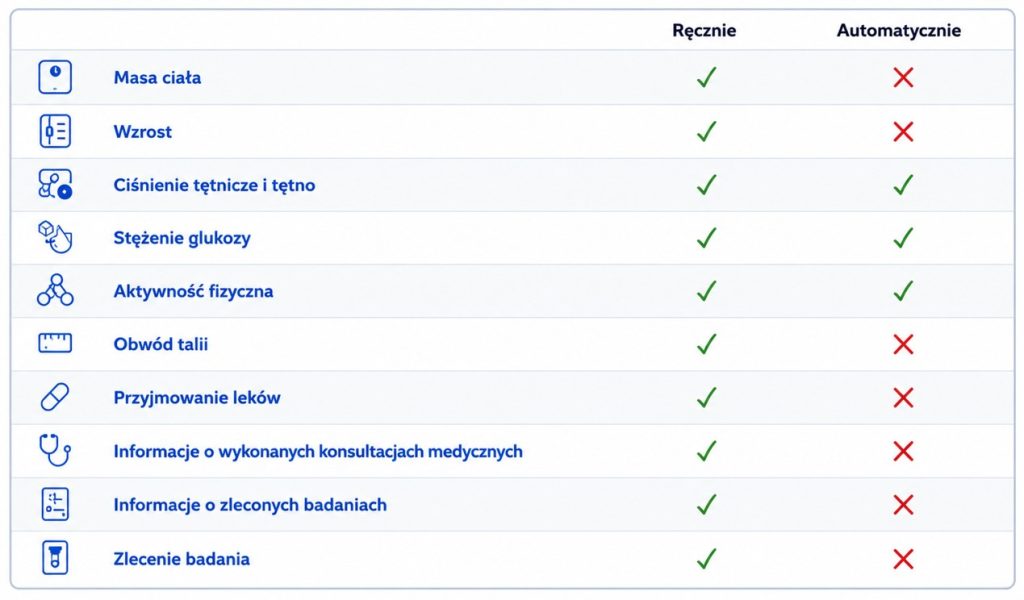This screenshot has width=1024, height=600.
Task: Select Informacje o wykonanych konsultacjach medycznych
Action: click(x=318, y=451)
